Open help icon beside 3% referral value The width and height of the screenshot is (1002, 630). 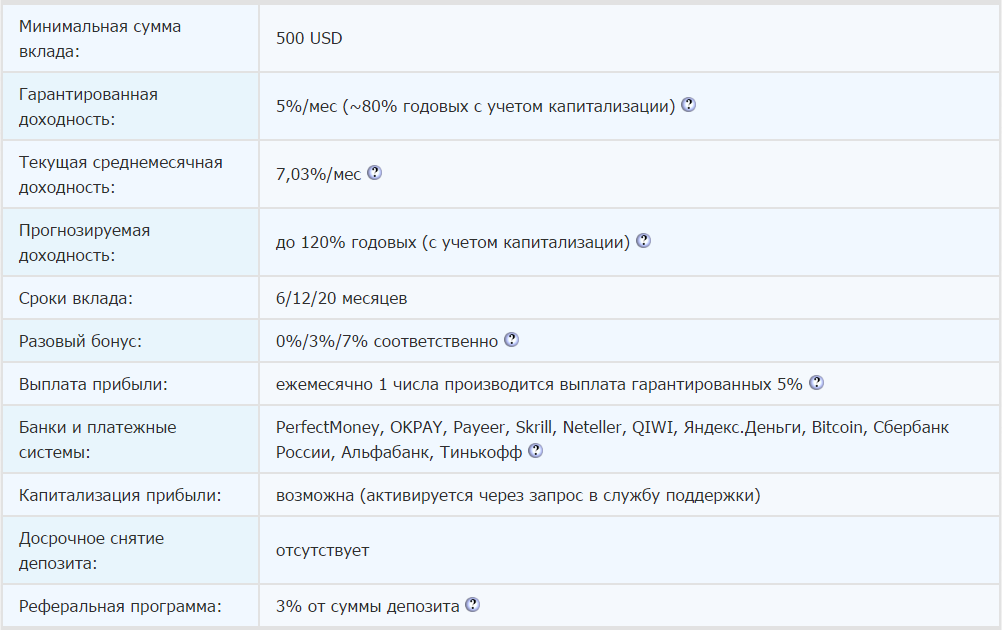tap(473, 605)
